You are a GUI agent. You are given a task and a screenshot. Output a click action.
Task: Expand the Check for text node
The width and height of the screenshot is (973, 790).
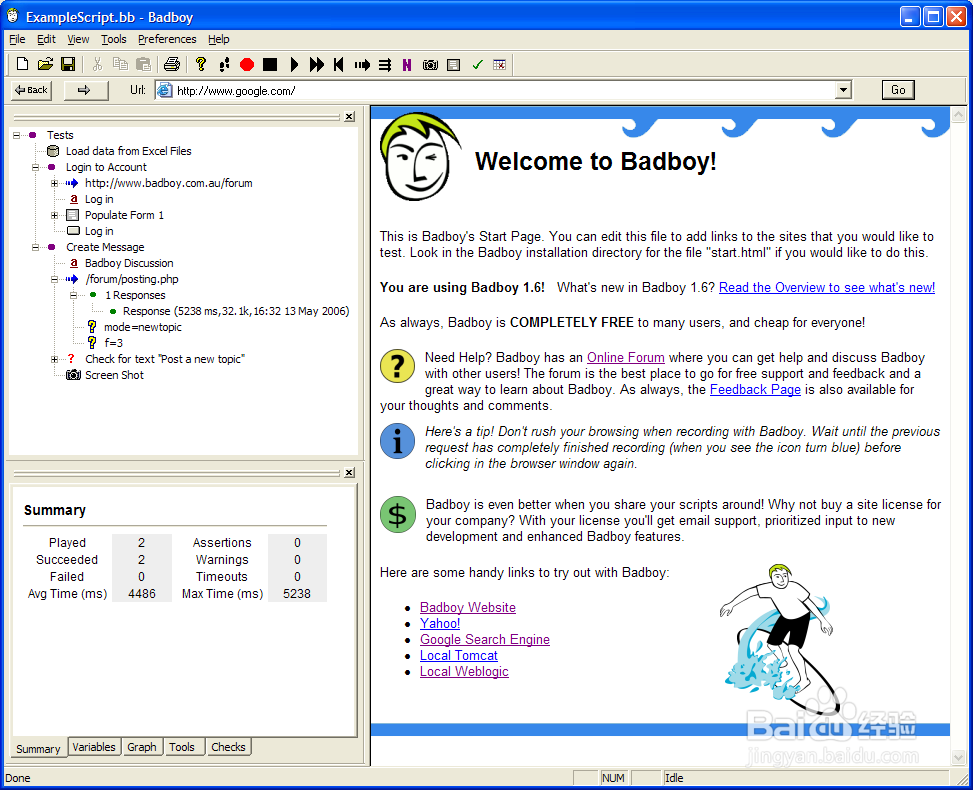pos(55,359)
